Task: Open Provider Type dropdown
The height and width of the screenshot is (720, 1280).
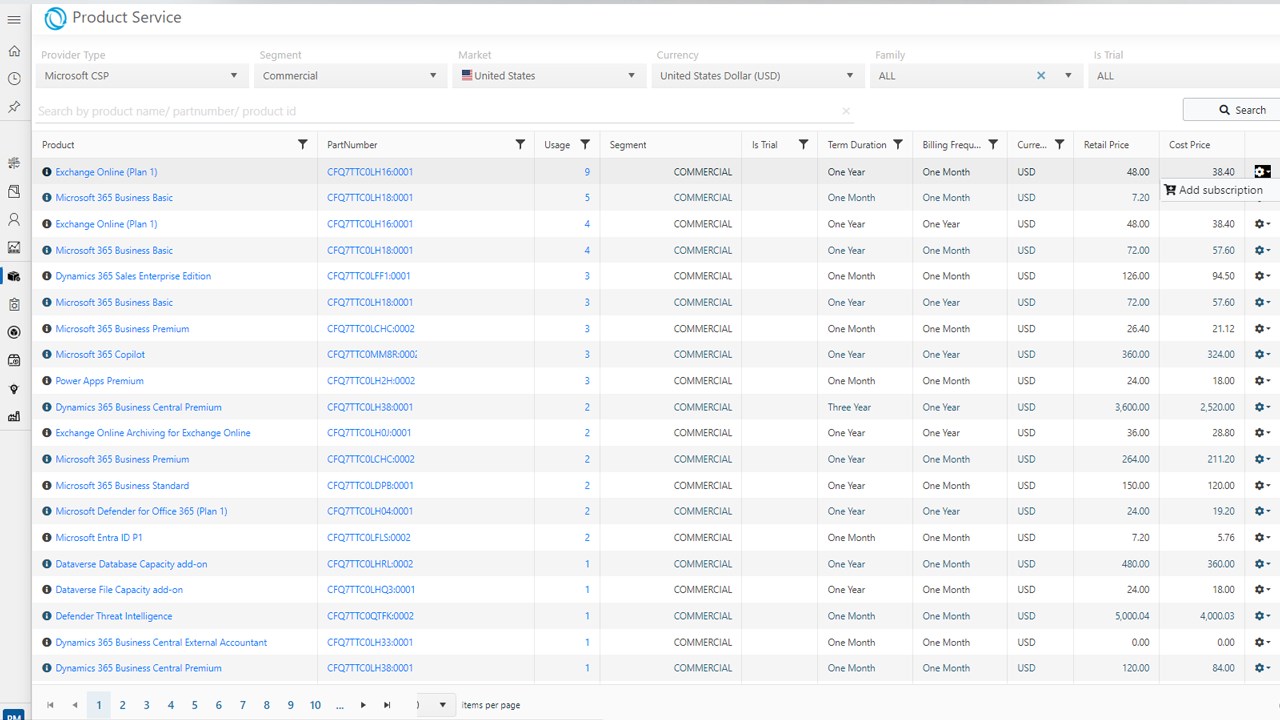Action: (x=142, y=76)
